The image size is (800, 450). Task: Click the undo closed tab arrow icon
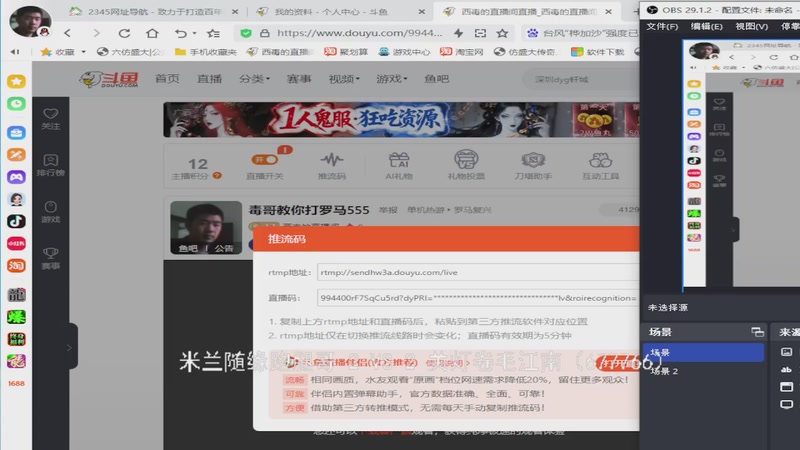coord(181,33)
